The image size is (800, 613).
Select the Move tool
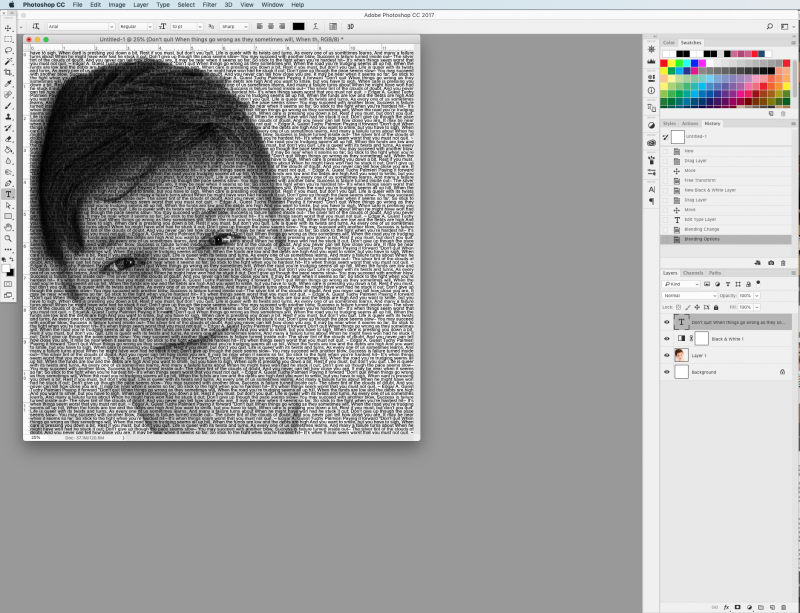[8, 28]
